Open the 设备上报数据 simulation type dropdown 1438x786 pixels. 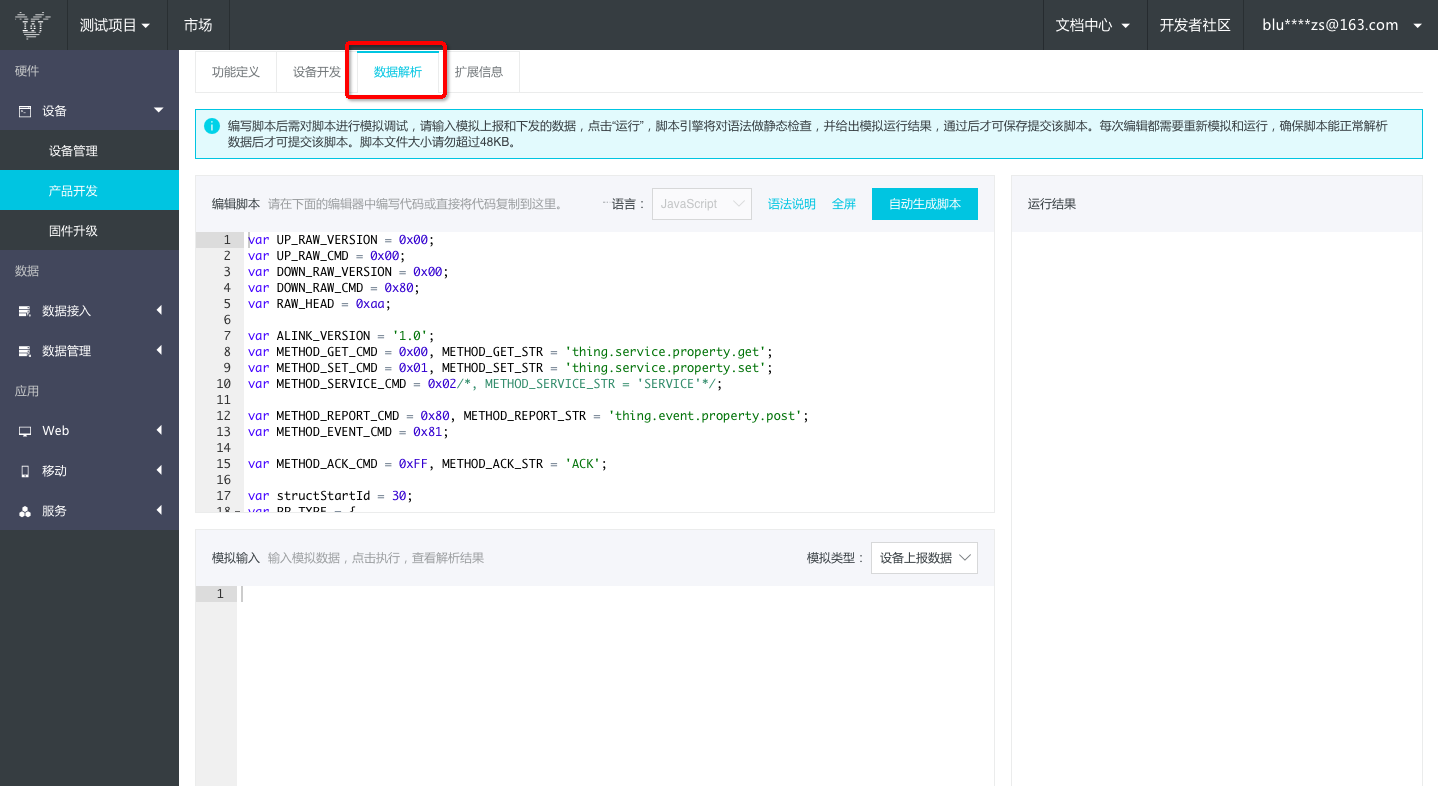tap(924, 558)
